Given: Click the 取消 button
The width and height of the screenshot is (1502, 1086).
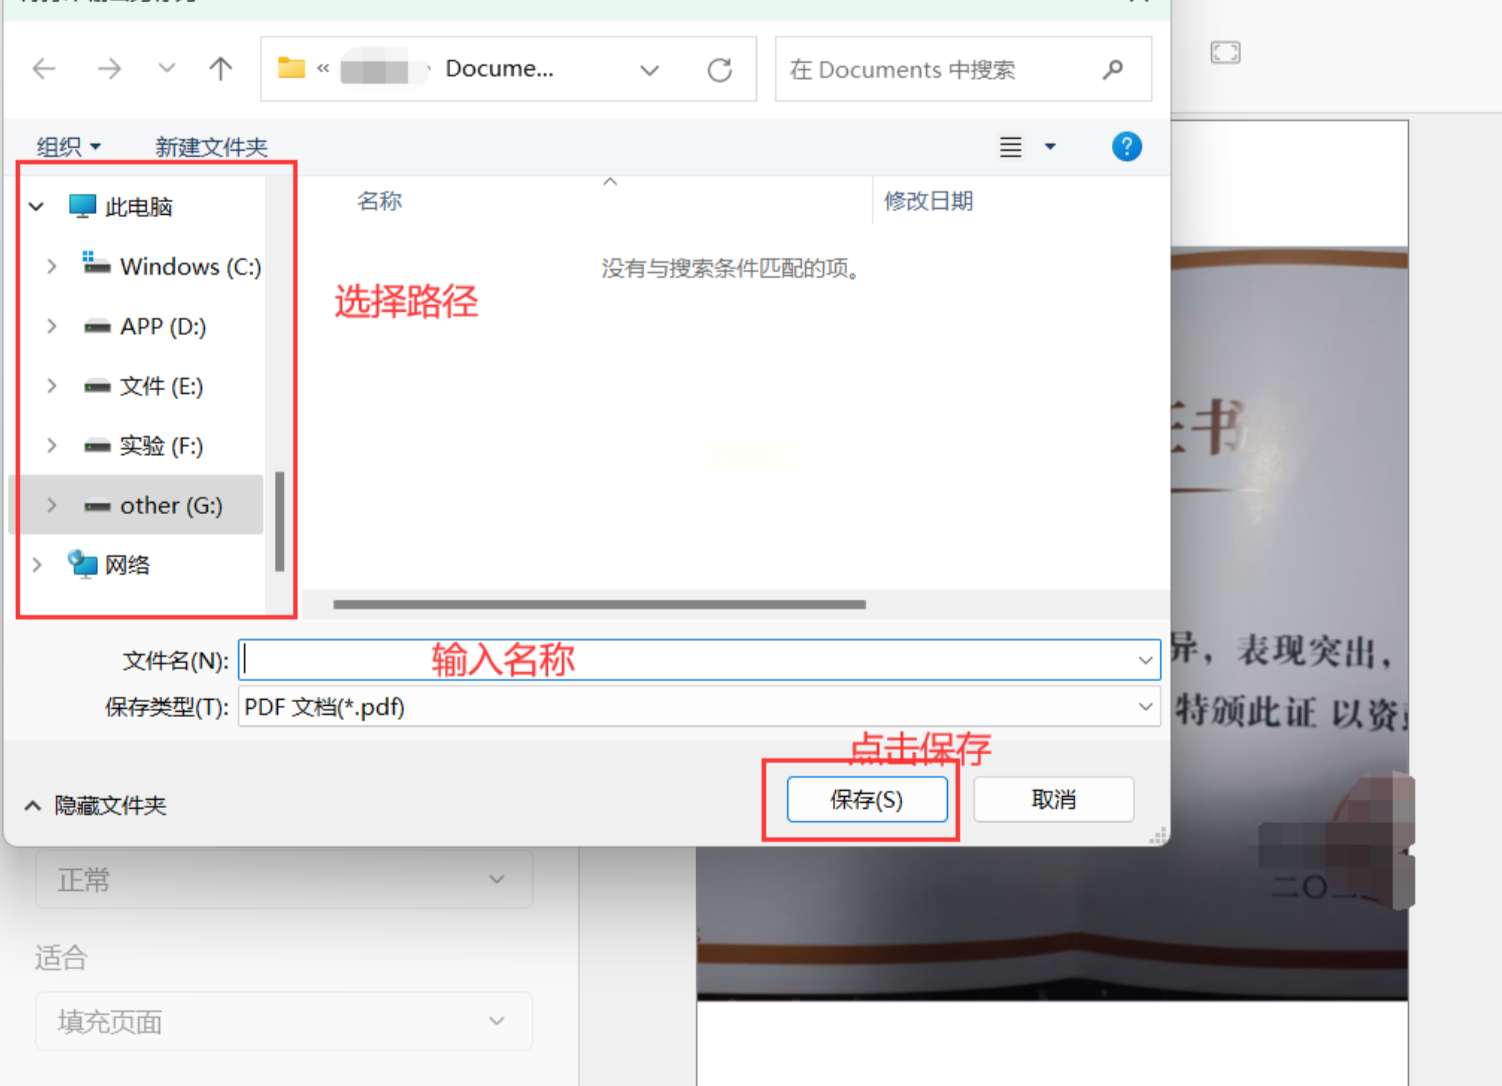Looking at the screenshot, I should pyautogui.click(x=1054, y=800).
